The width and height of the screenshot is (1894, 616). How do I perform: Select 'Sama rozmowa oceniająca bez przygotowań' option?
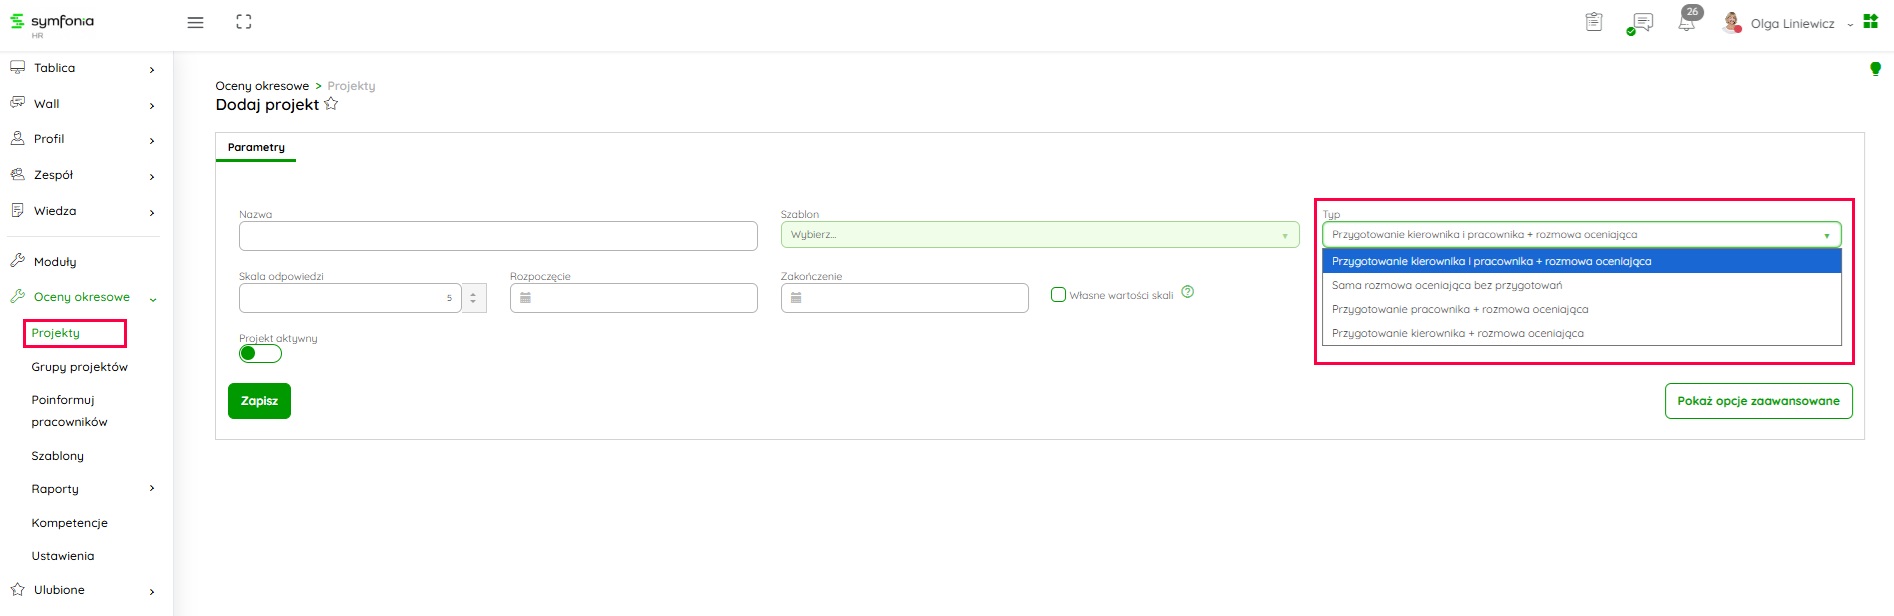point(1446,285)
